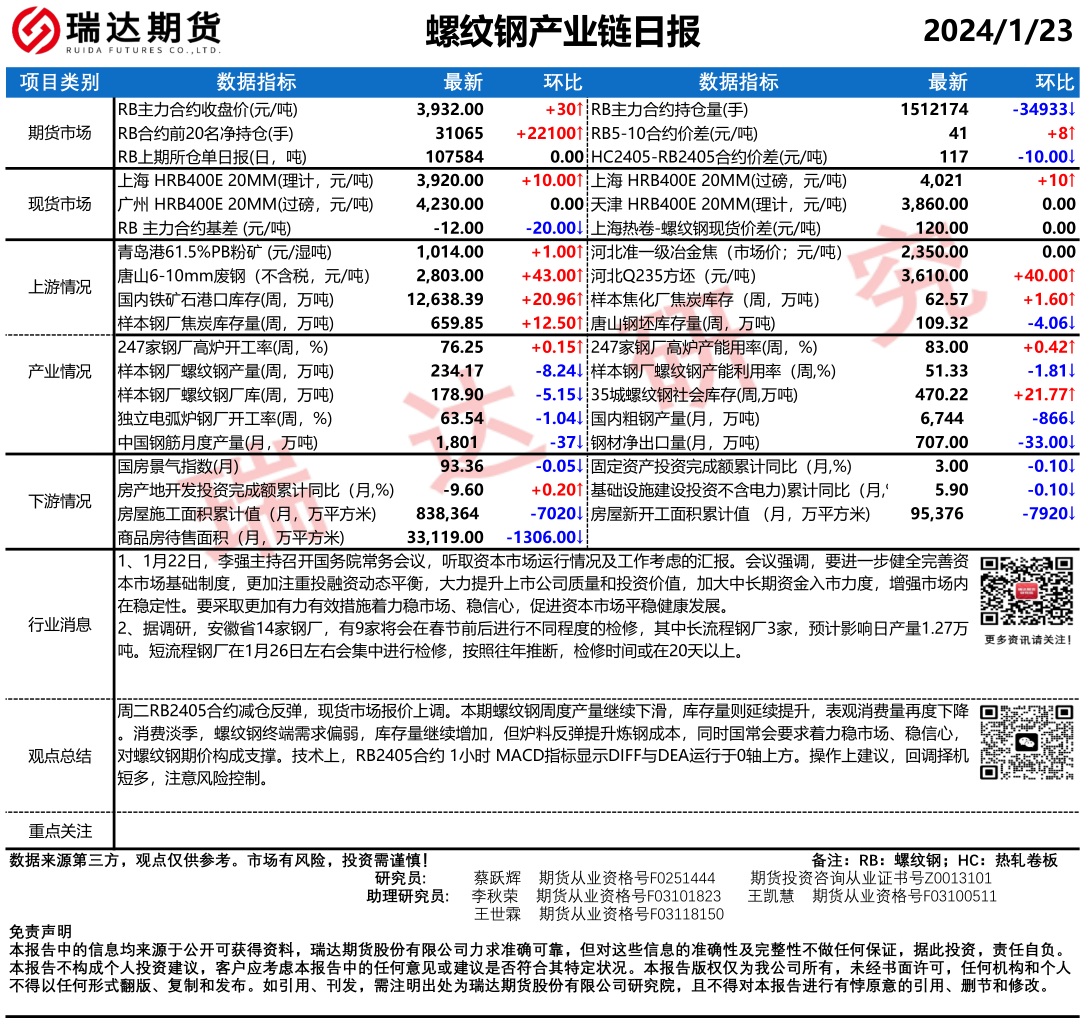Viewport: 1084px width, 1022px height.
Task: Select the 重点关注 category cell
Action: pyautogui.click(x=59, y=830)
